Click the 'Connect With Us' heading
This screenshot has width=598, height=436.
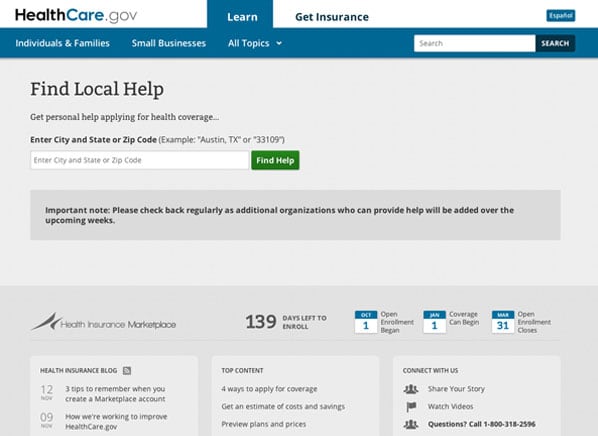point(430,370)
